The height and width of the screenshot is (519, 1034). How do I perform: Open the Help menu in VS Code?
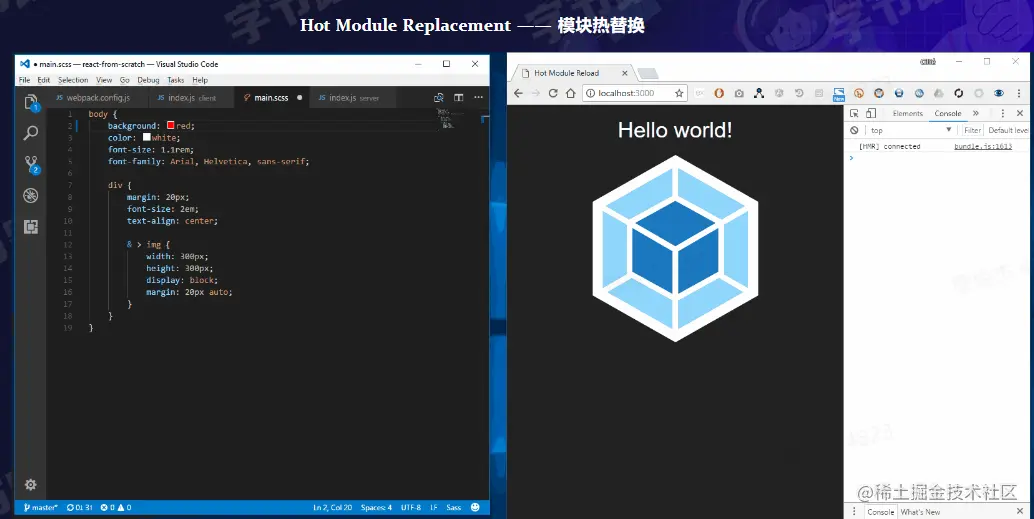[x=200, y=80]
